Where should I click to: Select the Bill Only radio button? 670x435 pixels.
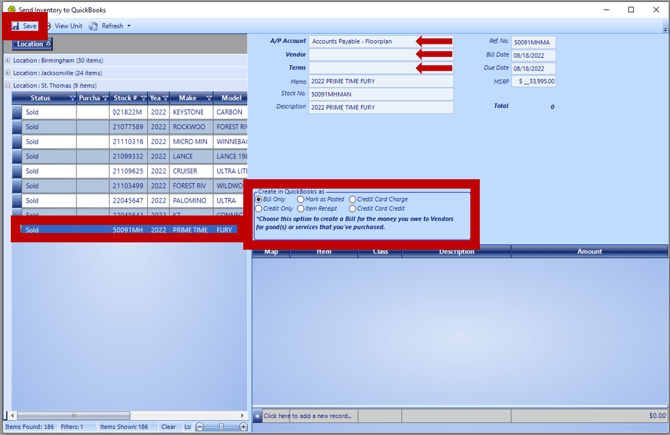pos(259,200)
